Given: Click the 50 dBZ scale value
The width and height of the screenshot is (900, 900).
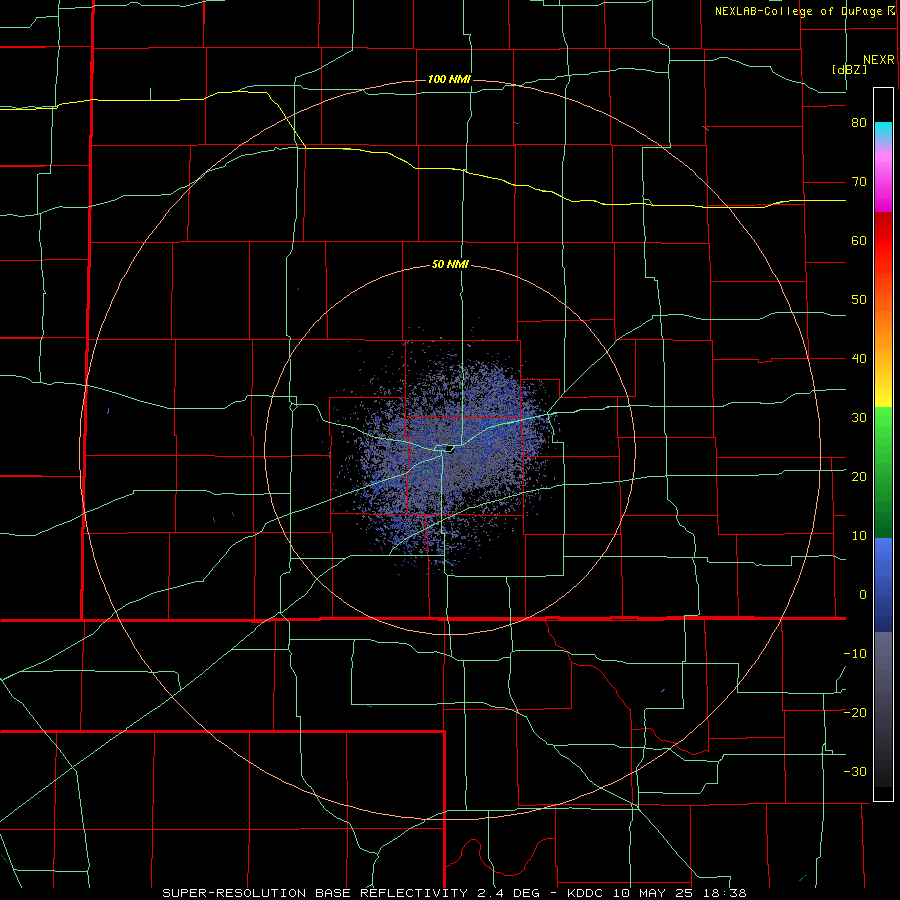Looking at the screenshot, I should tap(859, 300).
